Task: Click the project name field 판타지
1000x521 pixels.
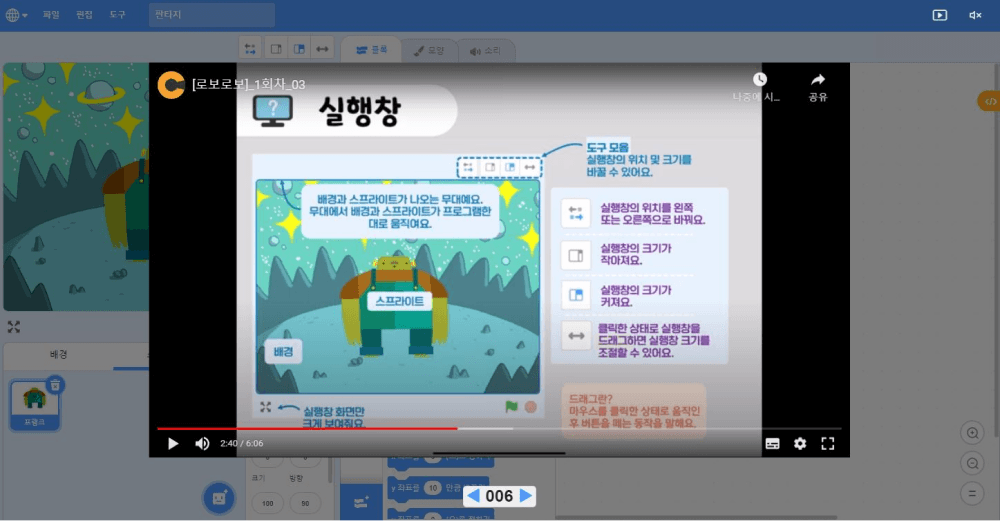Action: coord(212,15)
